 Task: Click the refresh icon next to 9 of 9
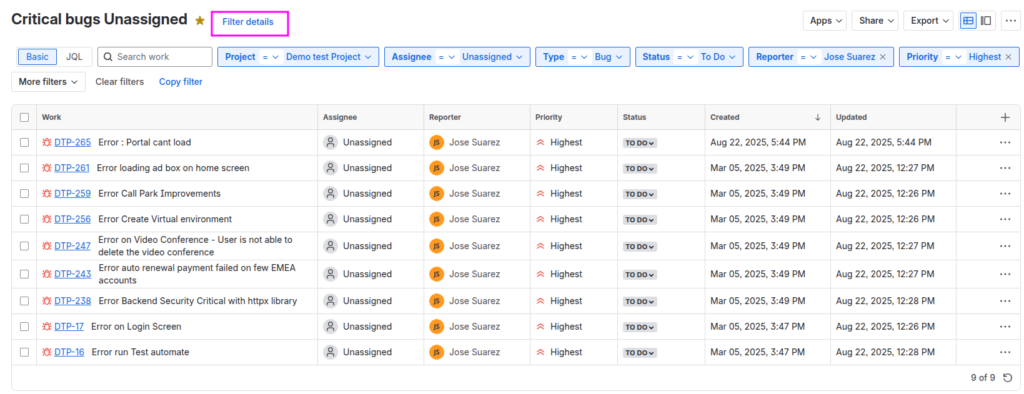click(x=1008, y=378)
